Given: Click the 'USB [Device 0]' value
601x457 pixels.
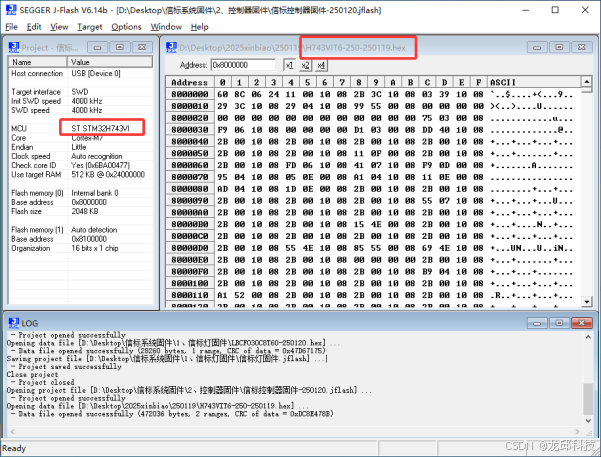Looking at the screenshot, I should [x=96, y=73].
